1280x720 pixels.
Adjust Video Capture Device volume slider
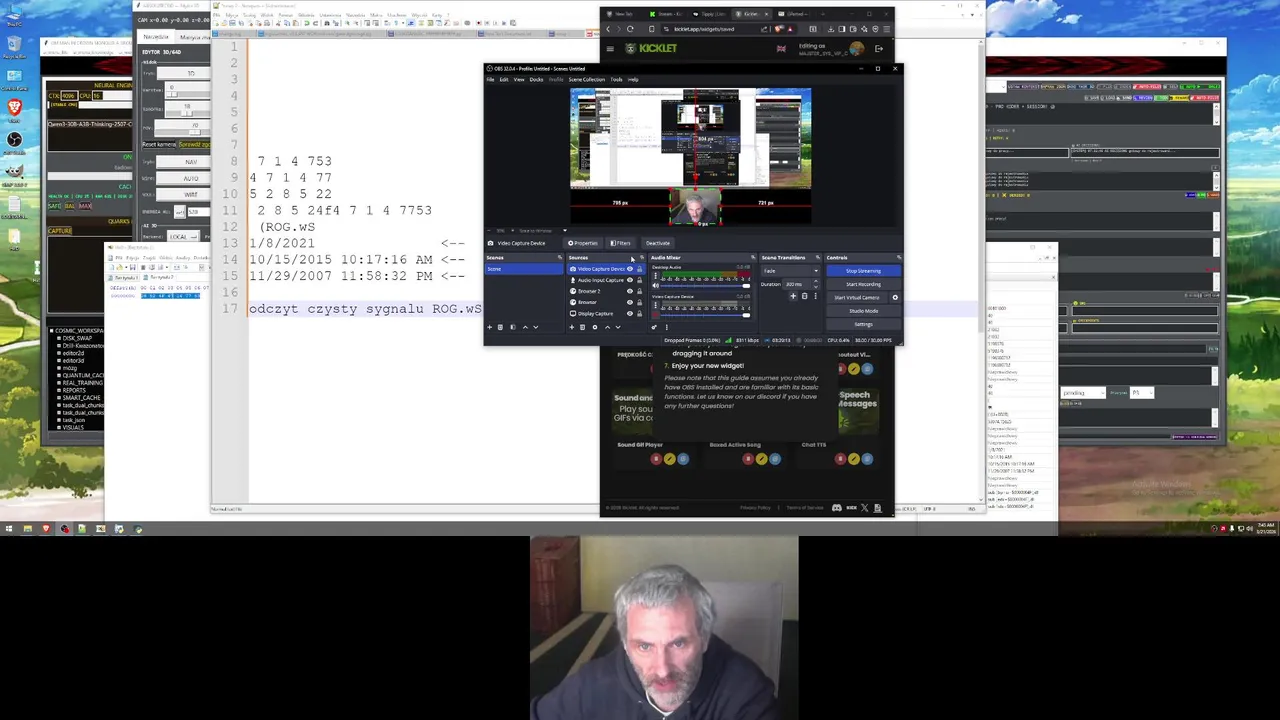point(705,315)
